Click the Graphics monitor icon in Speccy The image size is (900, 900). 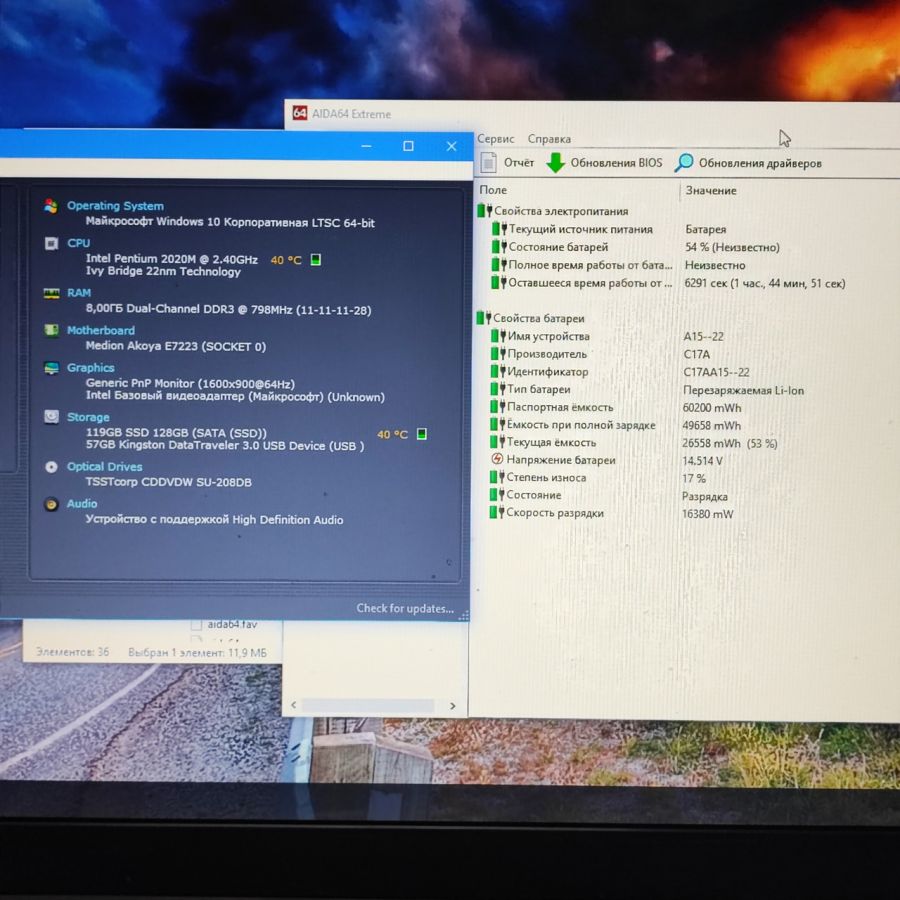tap(51, 368)
